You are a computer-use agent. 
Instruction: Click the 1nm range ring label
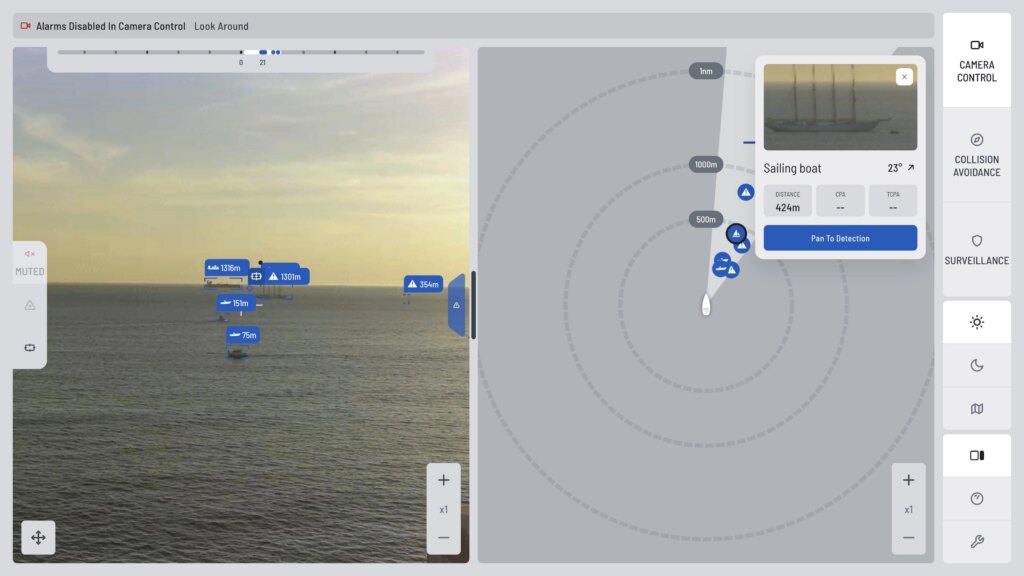[x=705, y=71]
